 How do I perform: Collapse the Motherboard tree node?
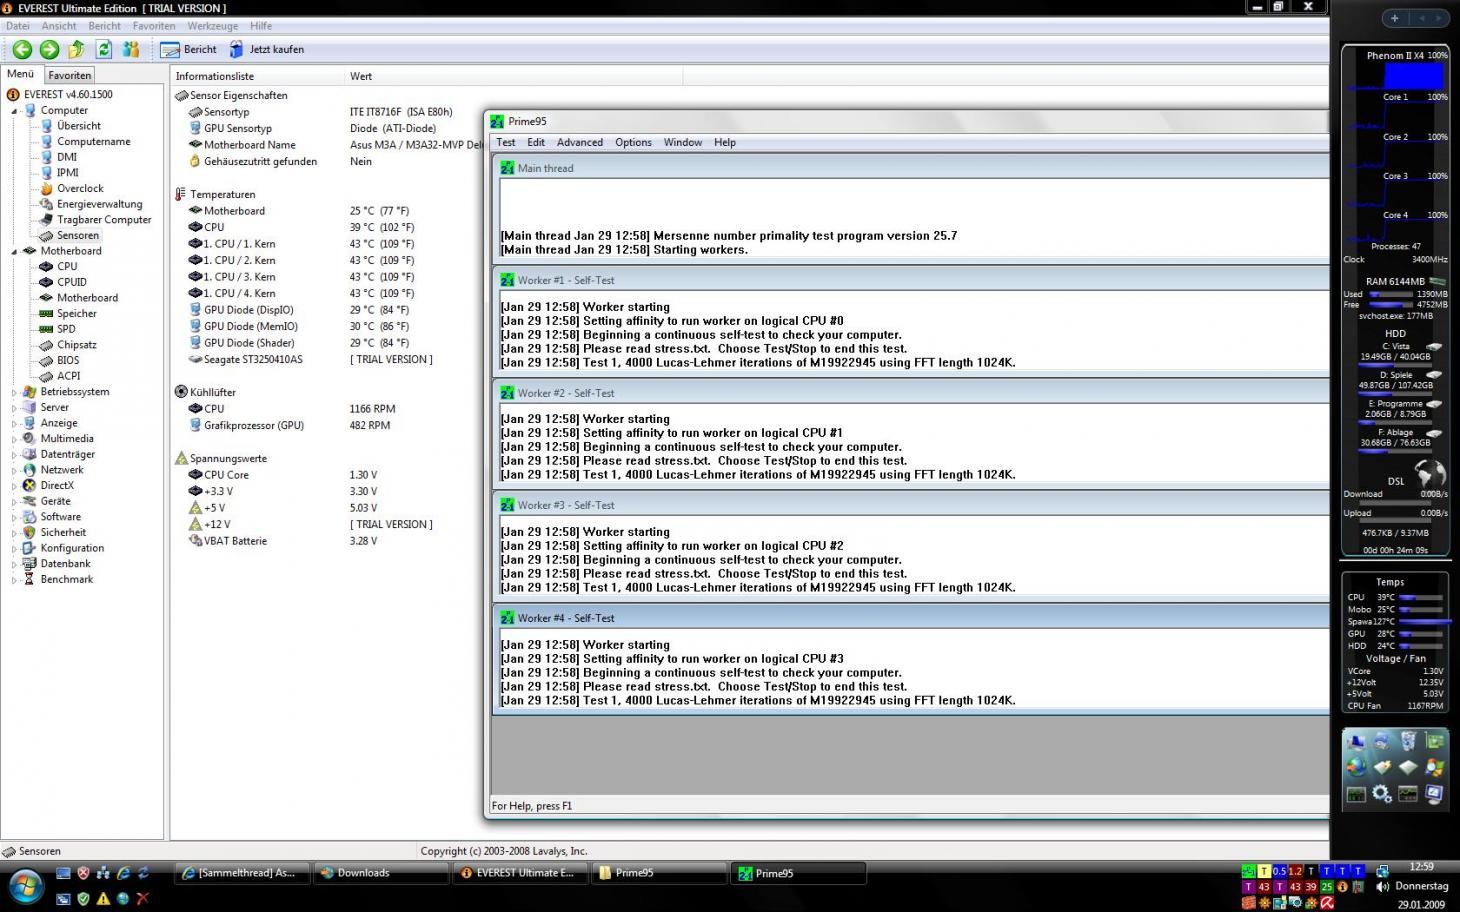(x=15, y=251)
